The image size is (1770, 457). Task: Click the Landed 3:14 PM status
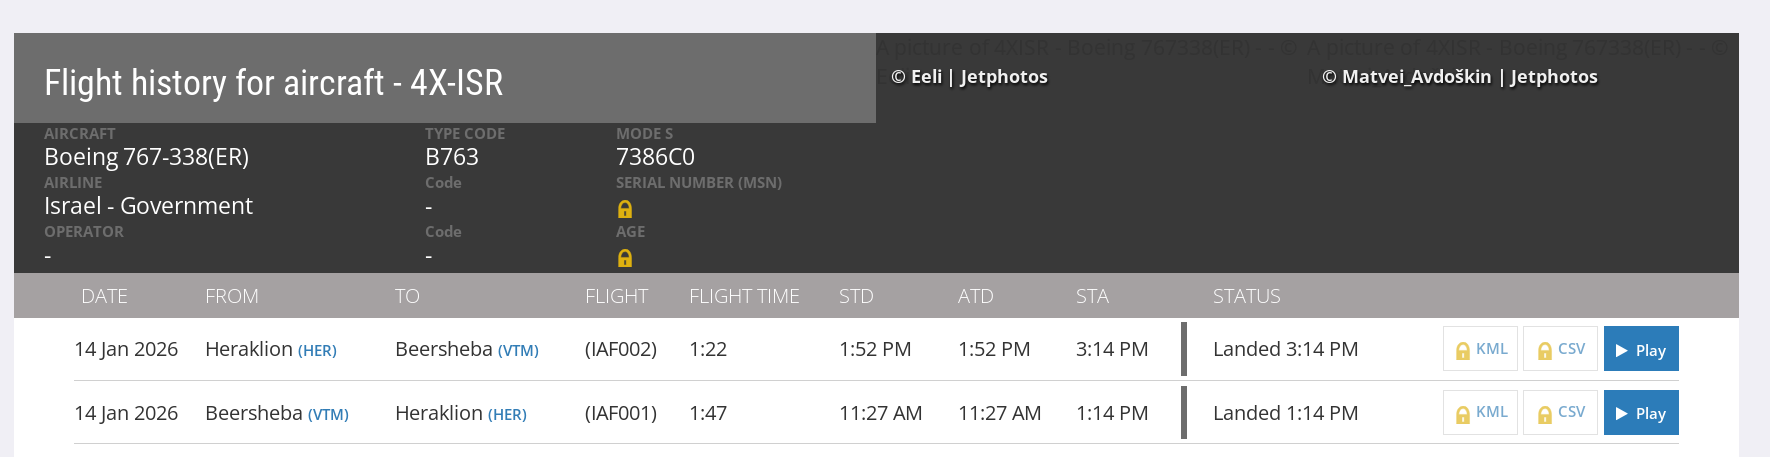pos(1285,349)
